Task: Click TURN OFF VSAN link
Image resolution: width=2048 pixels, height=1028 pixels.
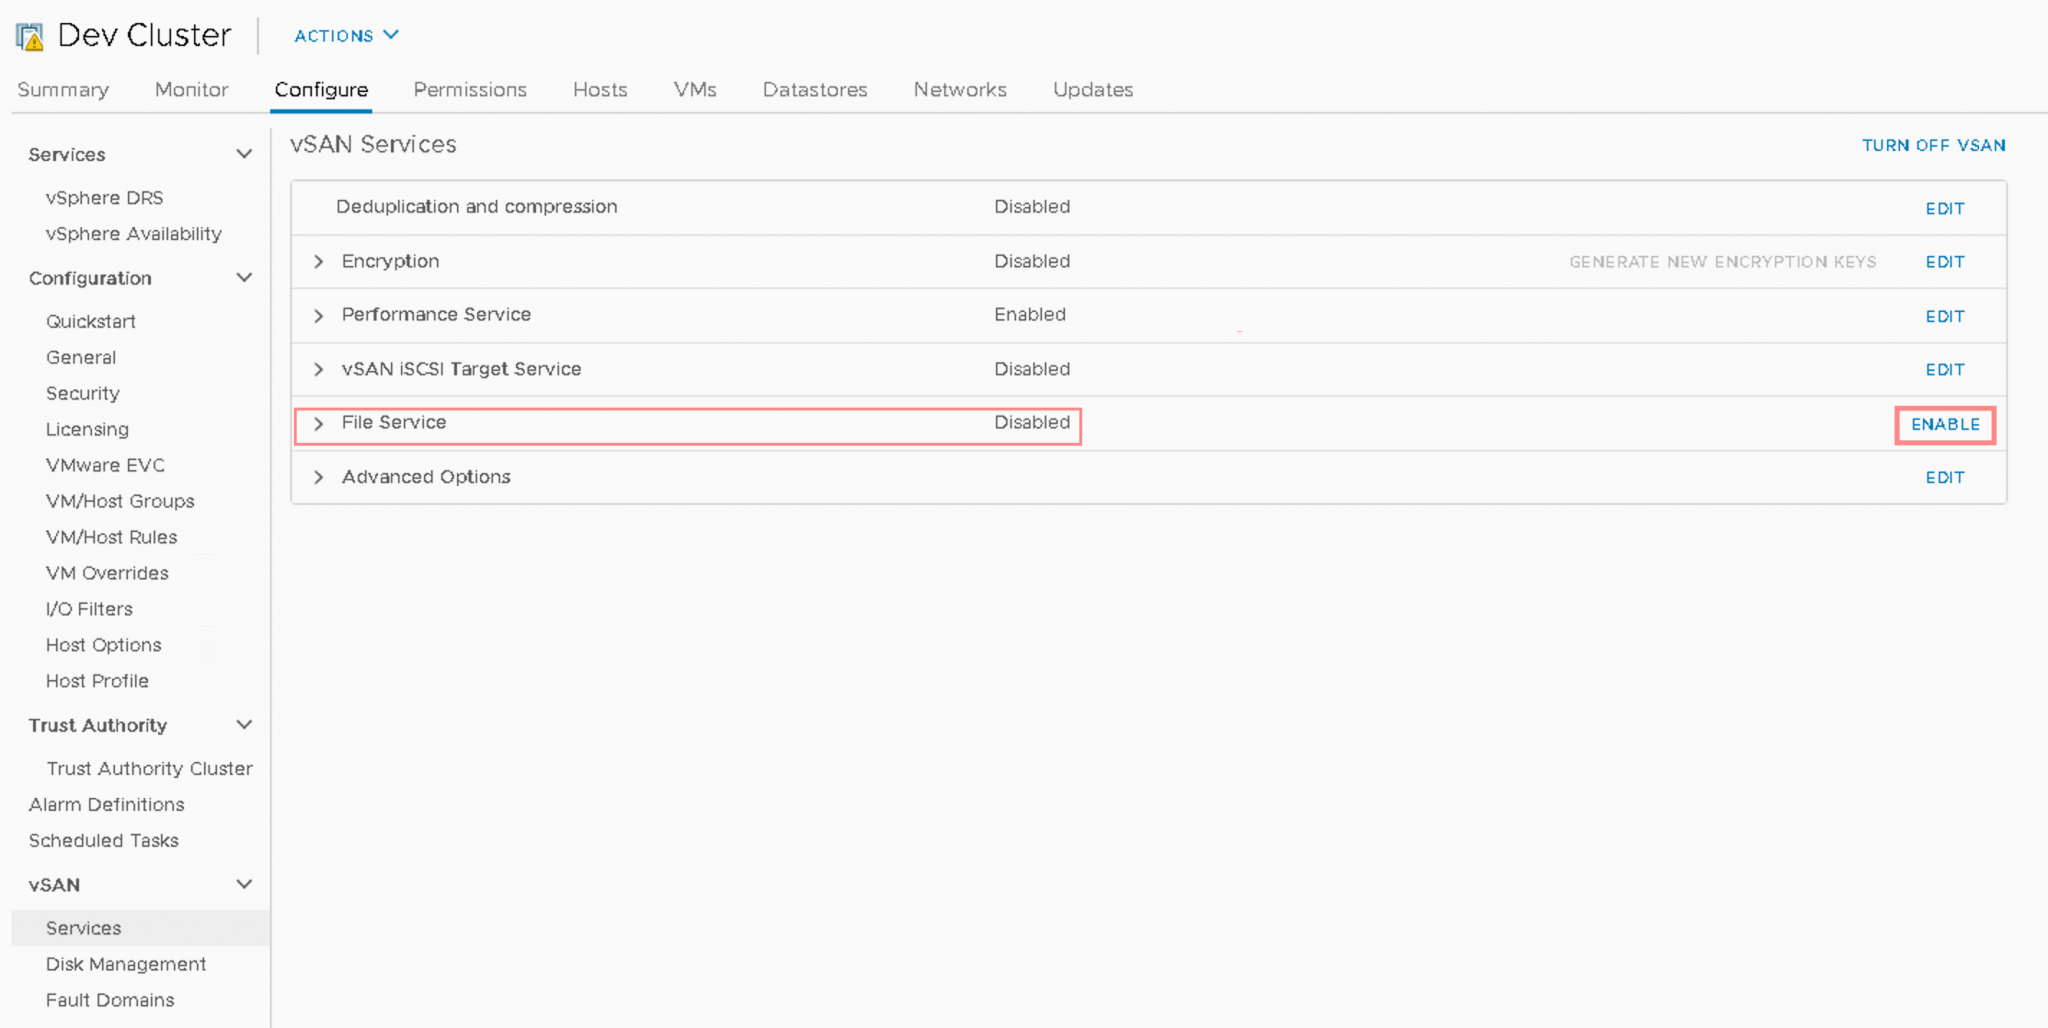Action: (1932, 146)
